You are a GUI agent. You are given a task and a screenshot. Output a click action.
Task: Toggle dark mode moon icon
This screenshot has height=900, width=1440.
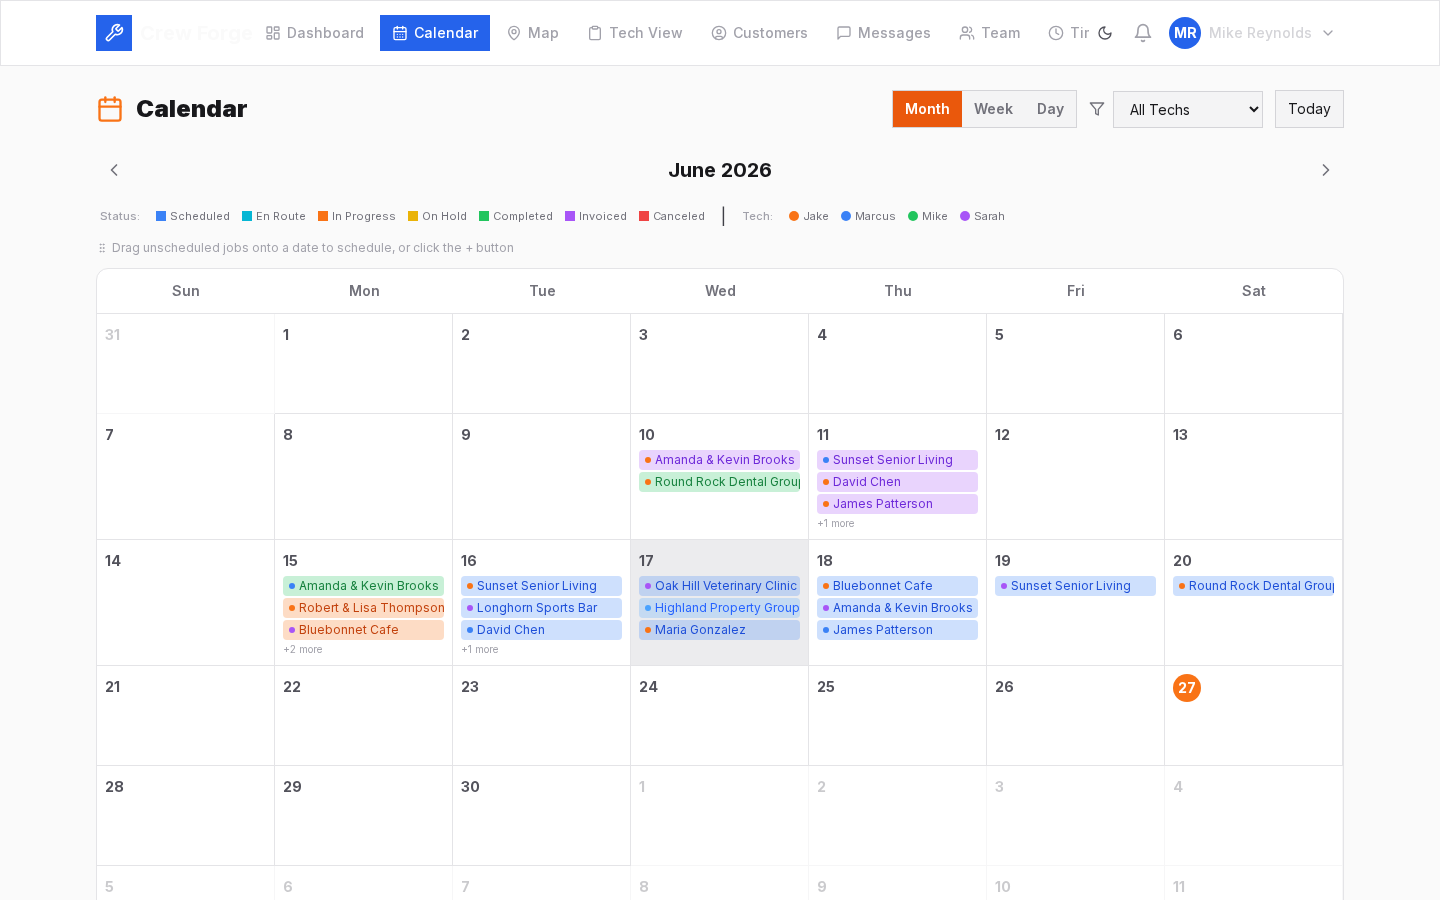pos(1105,33)
